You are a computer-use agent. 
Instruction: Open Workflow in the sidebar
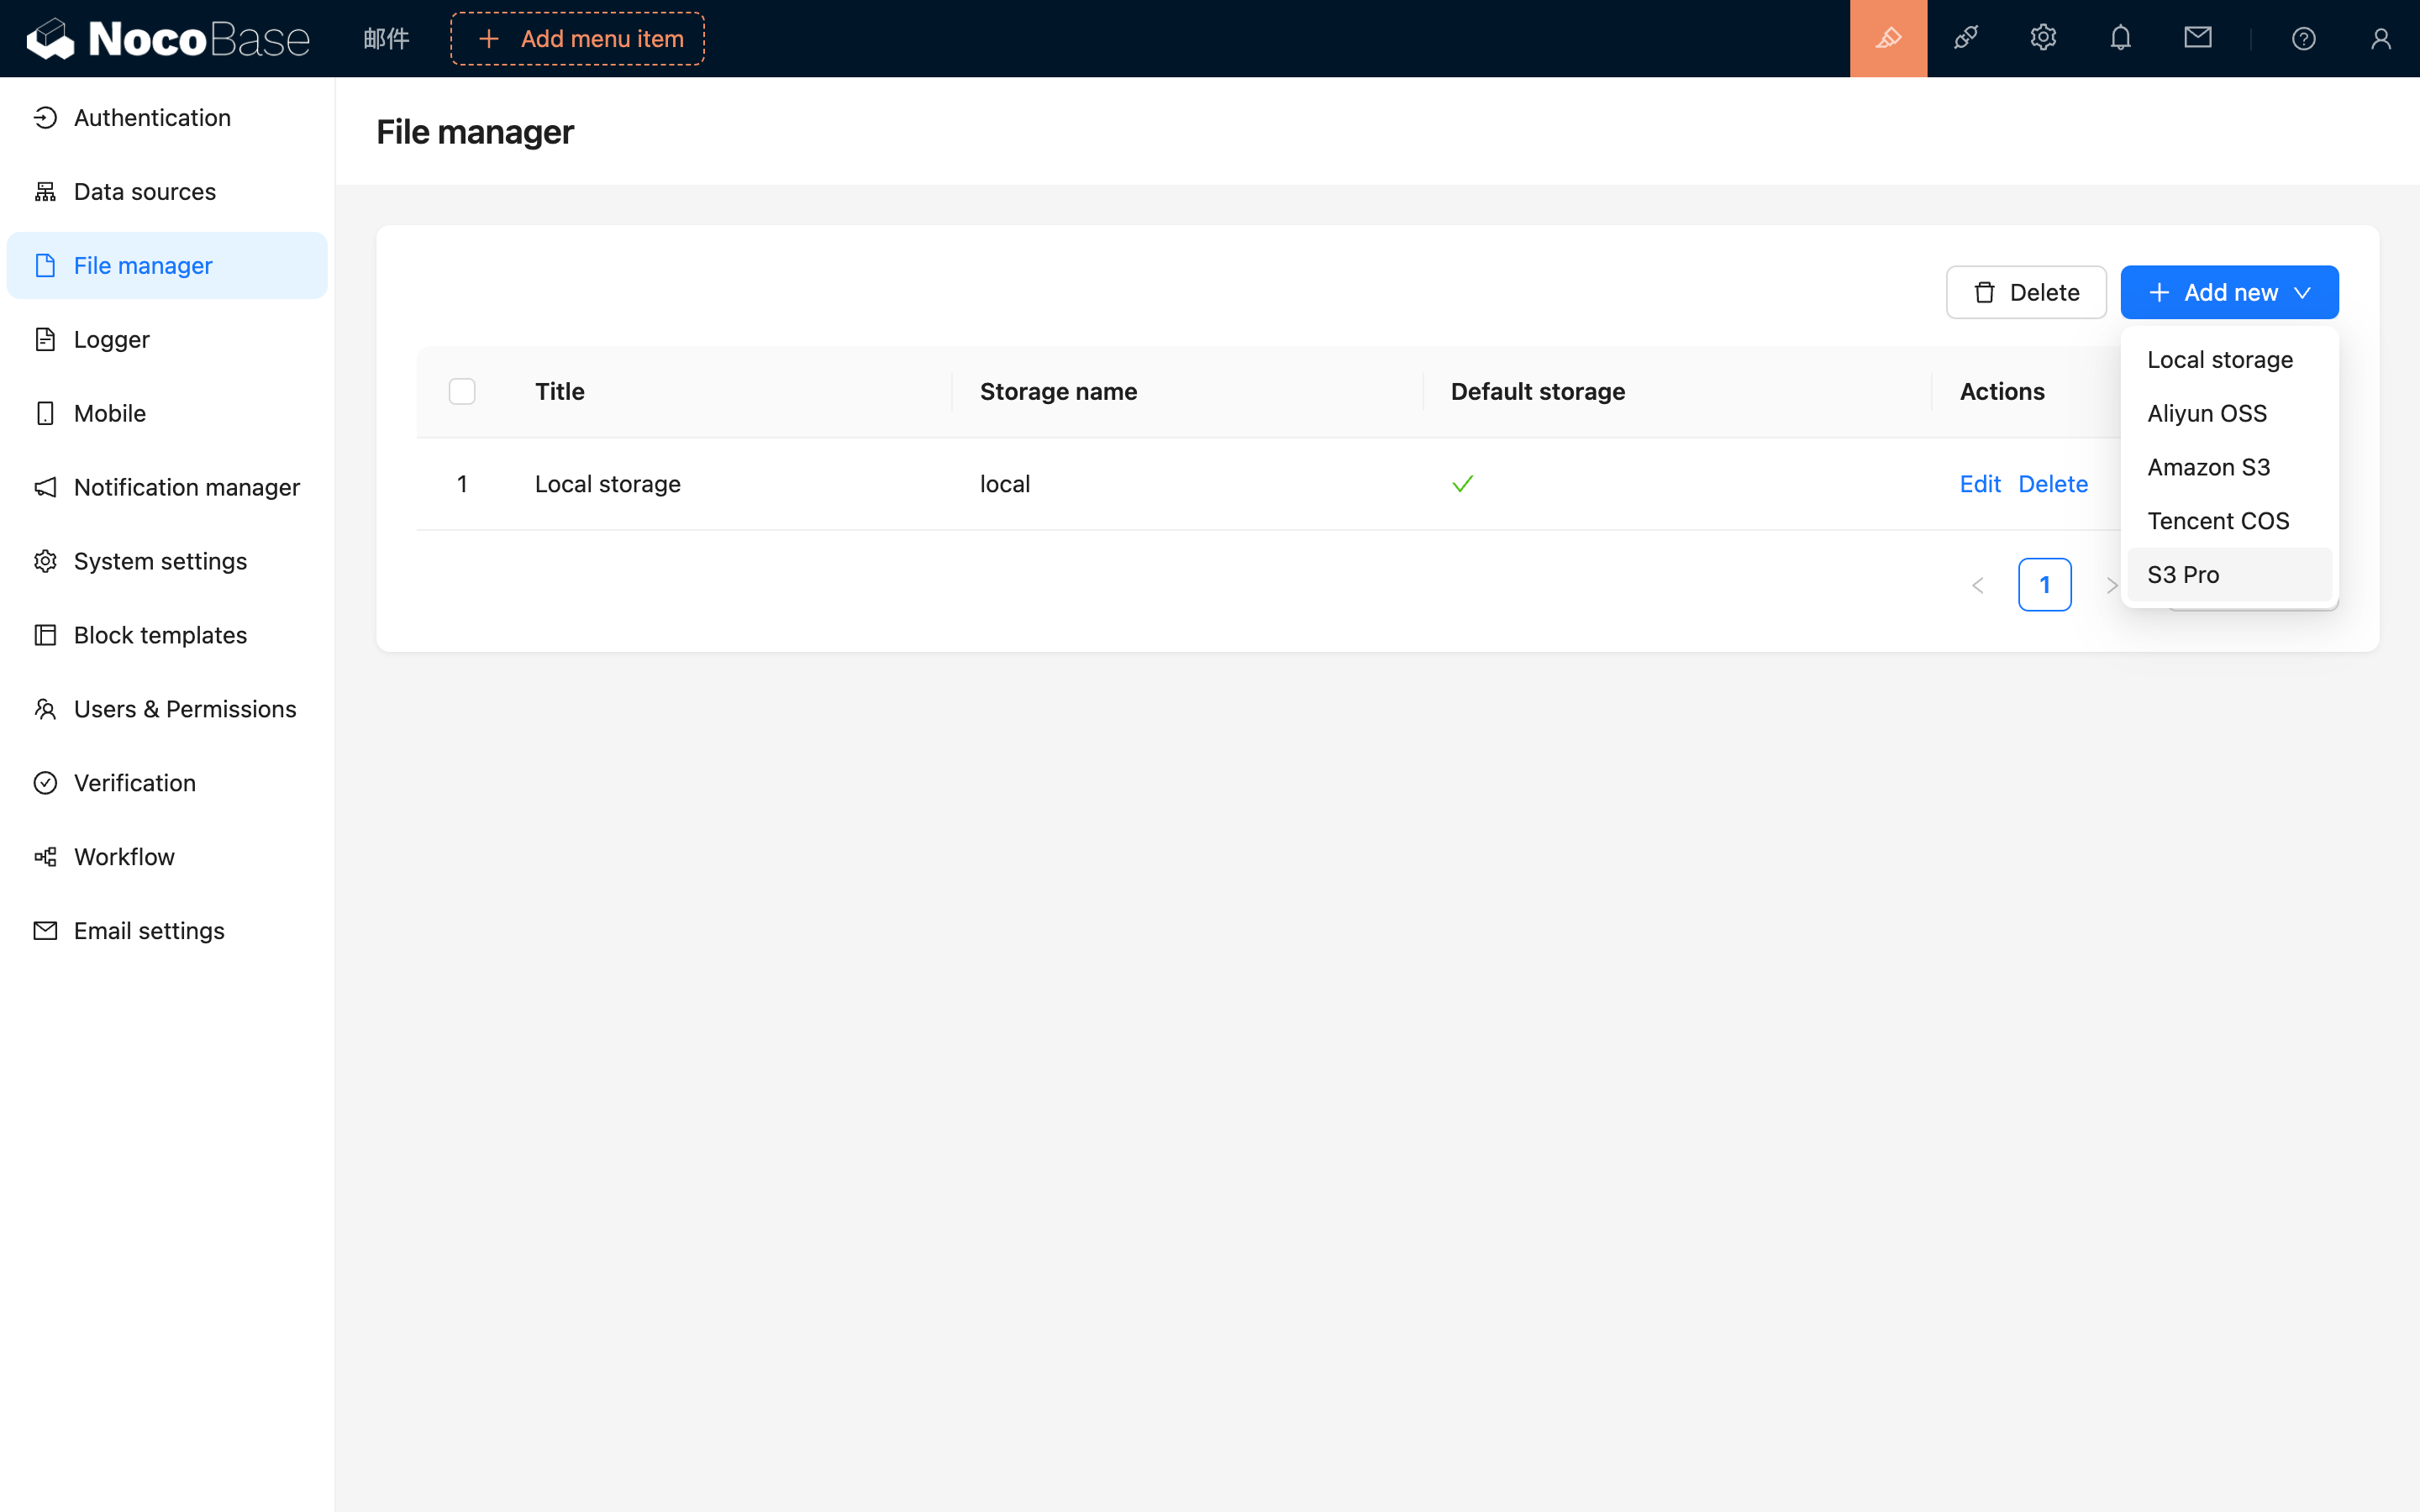click(124, 857)
